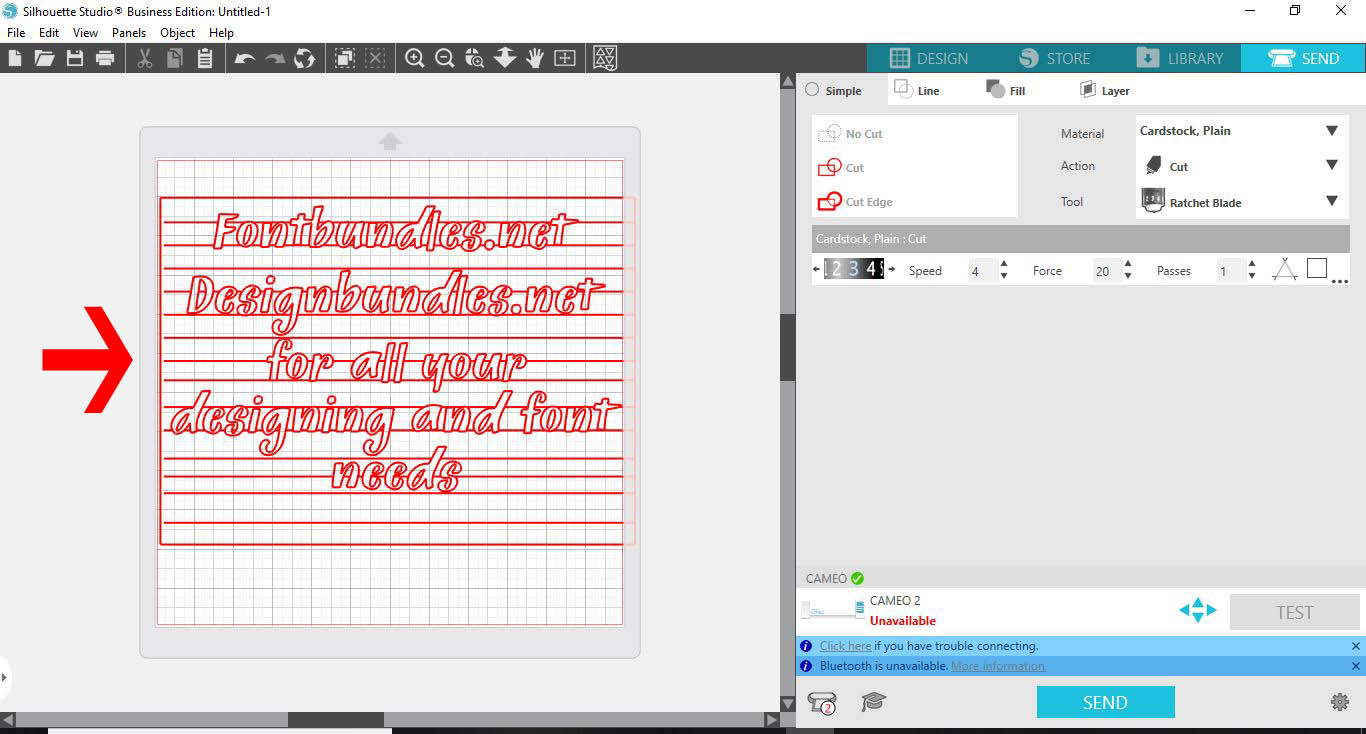Create a new document with the blank page icon
The image size is (1366, 734).
15,58
